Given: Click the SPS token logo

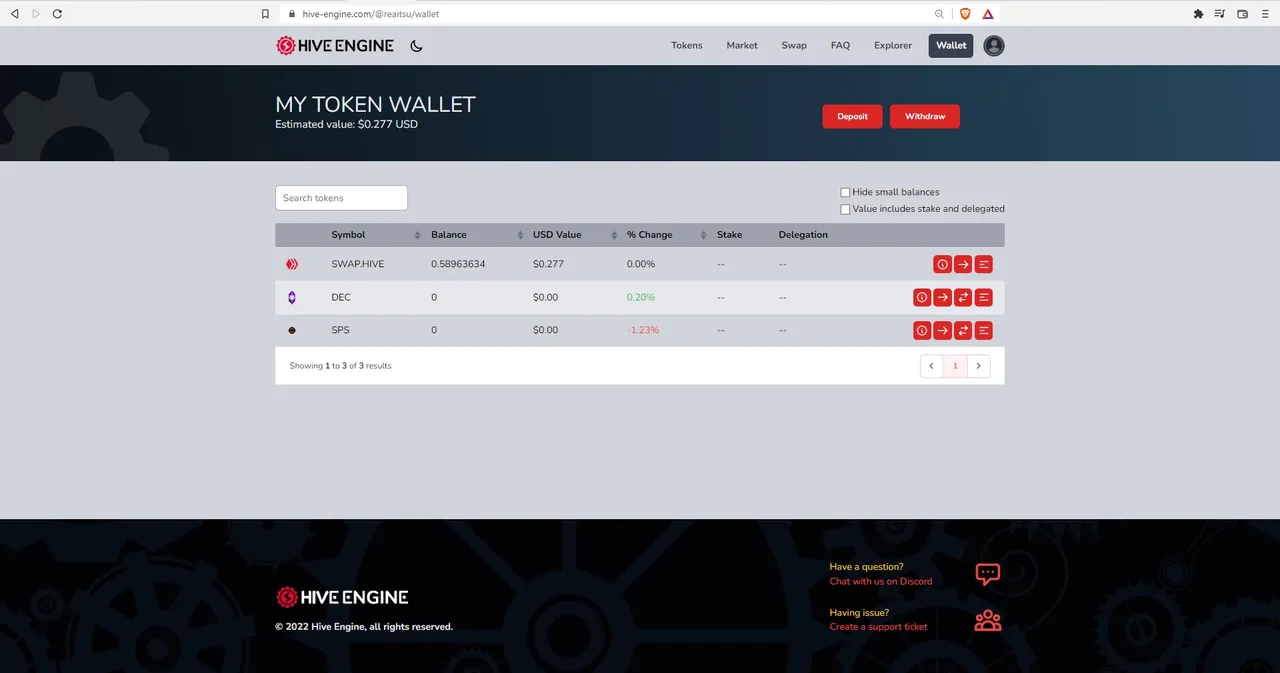Looking at the screenshot, I should 292,330.
